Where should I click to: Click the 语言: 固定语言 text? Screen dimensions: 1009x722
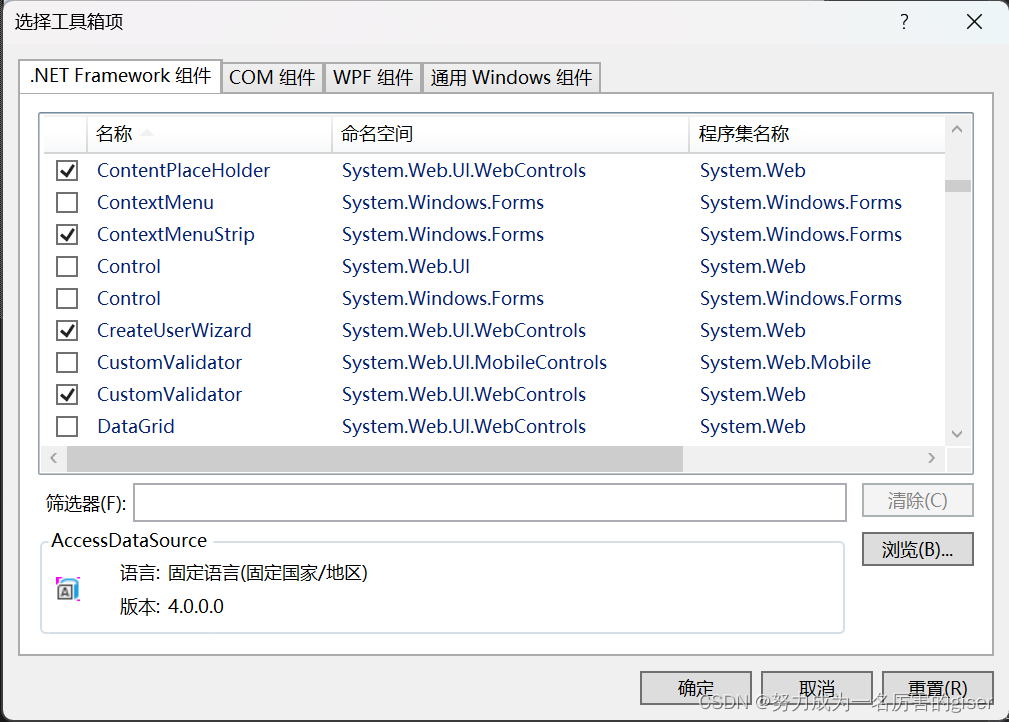click(x=244, y=573)
